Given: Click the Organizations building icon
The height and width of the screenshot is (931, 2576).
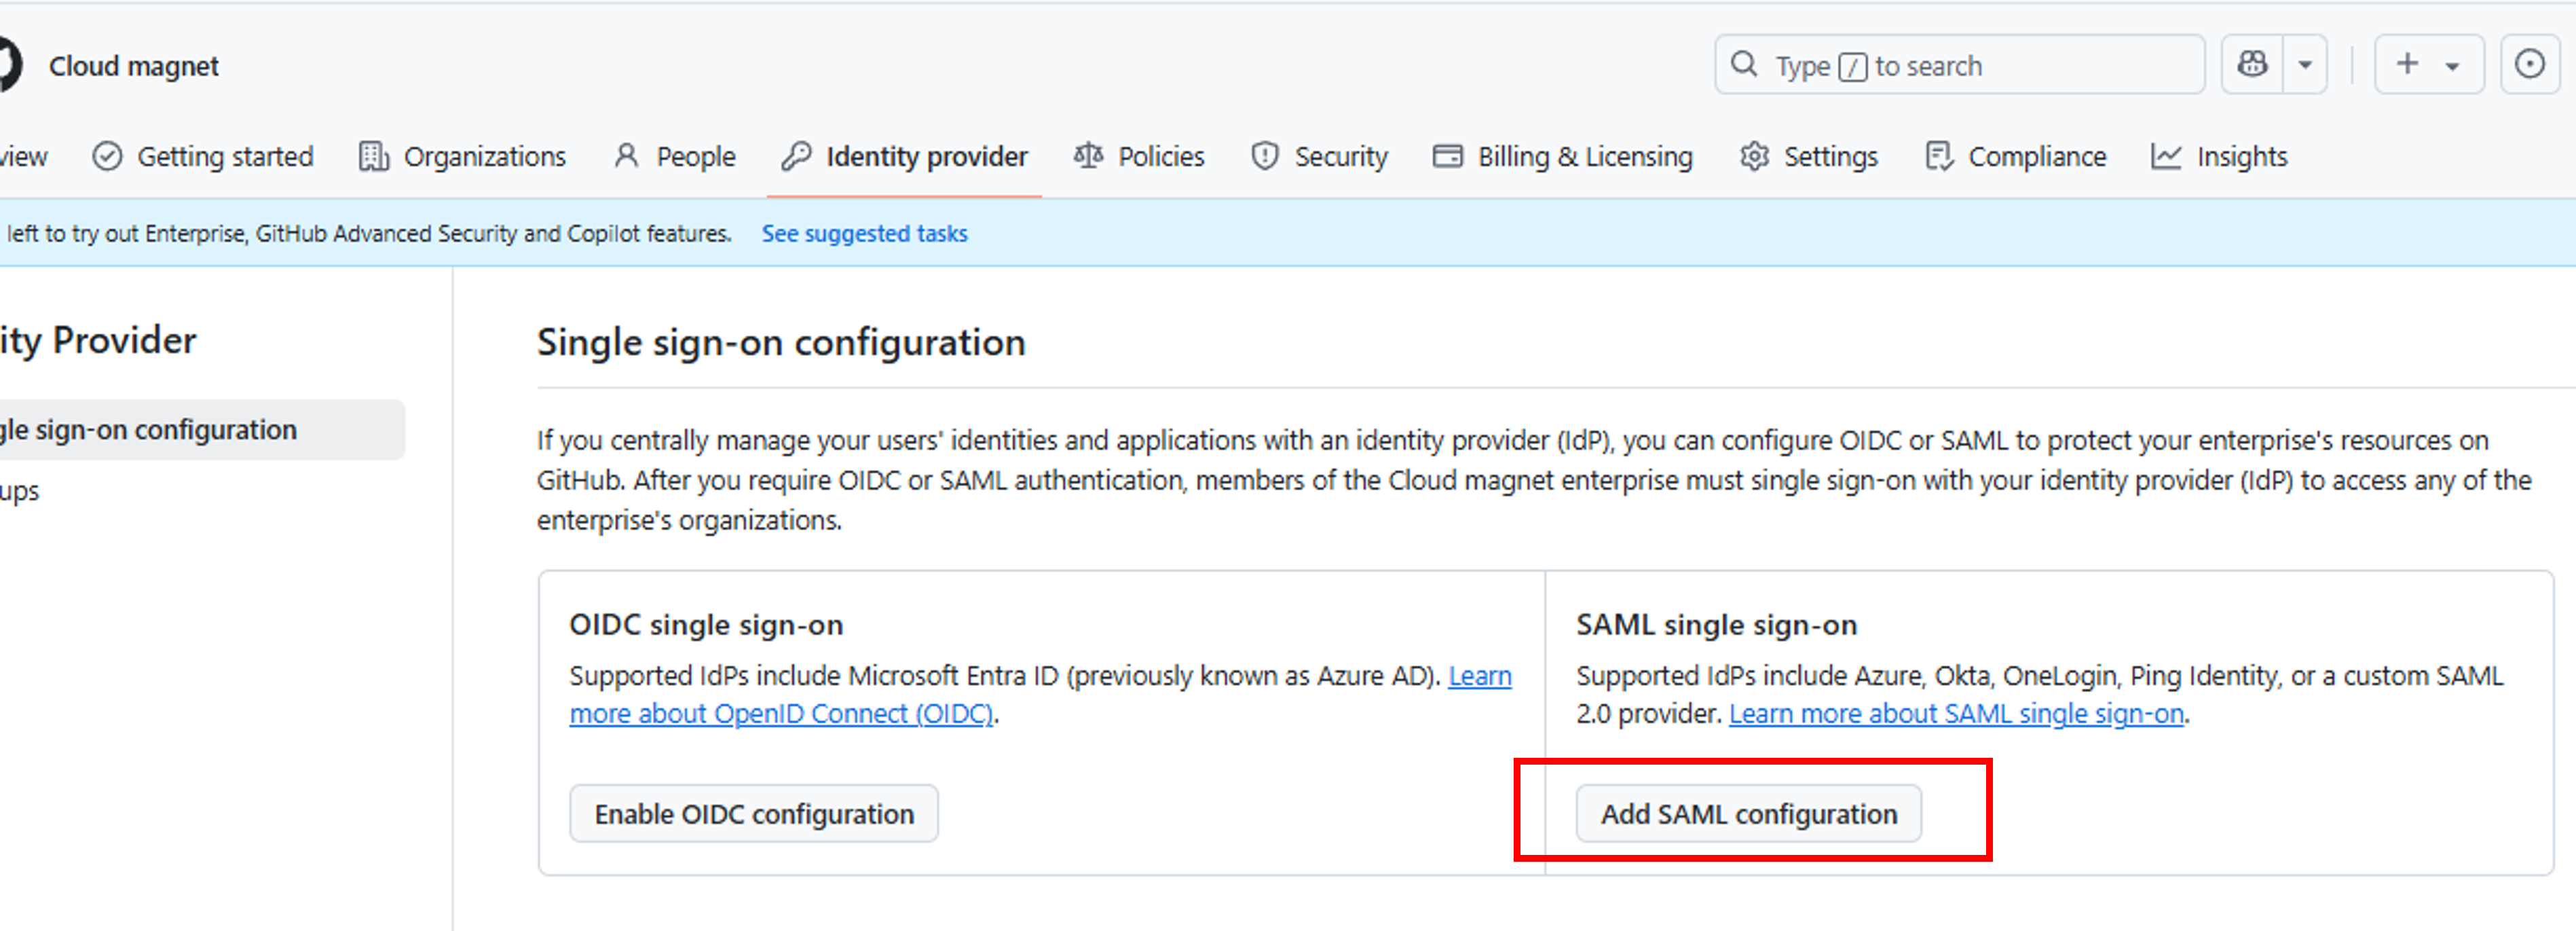Looking at the screenshot, I should (374, 157).
